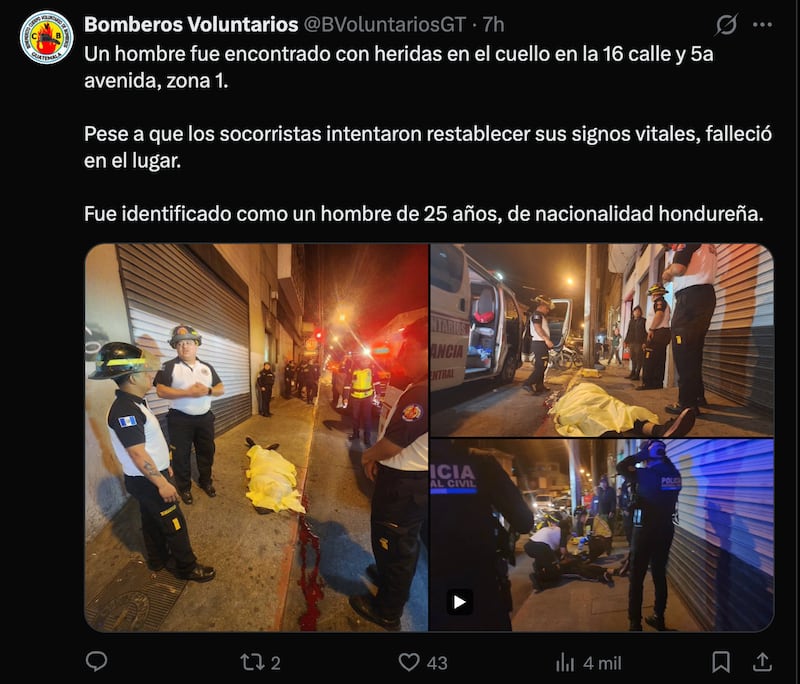Share the post using the upload arrow icon
Image resolution: width=800 pixels, height=684 pixels.
pos(762,662)
